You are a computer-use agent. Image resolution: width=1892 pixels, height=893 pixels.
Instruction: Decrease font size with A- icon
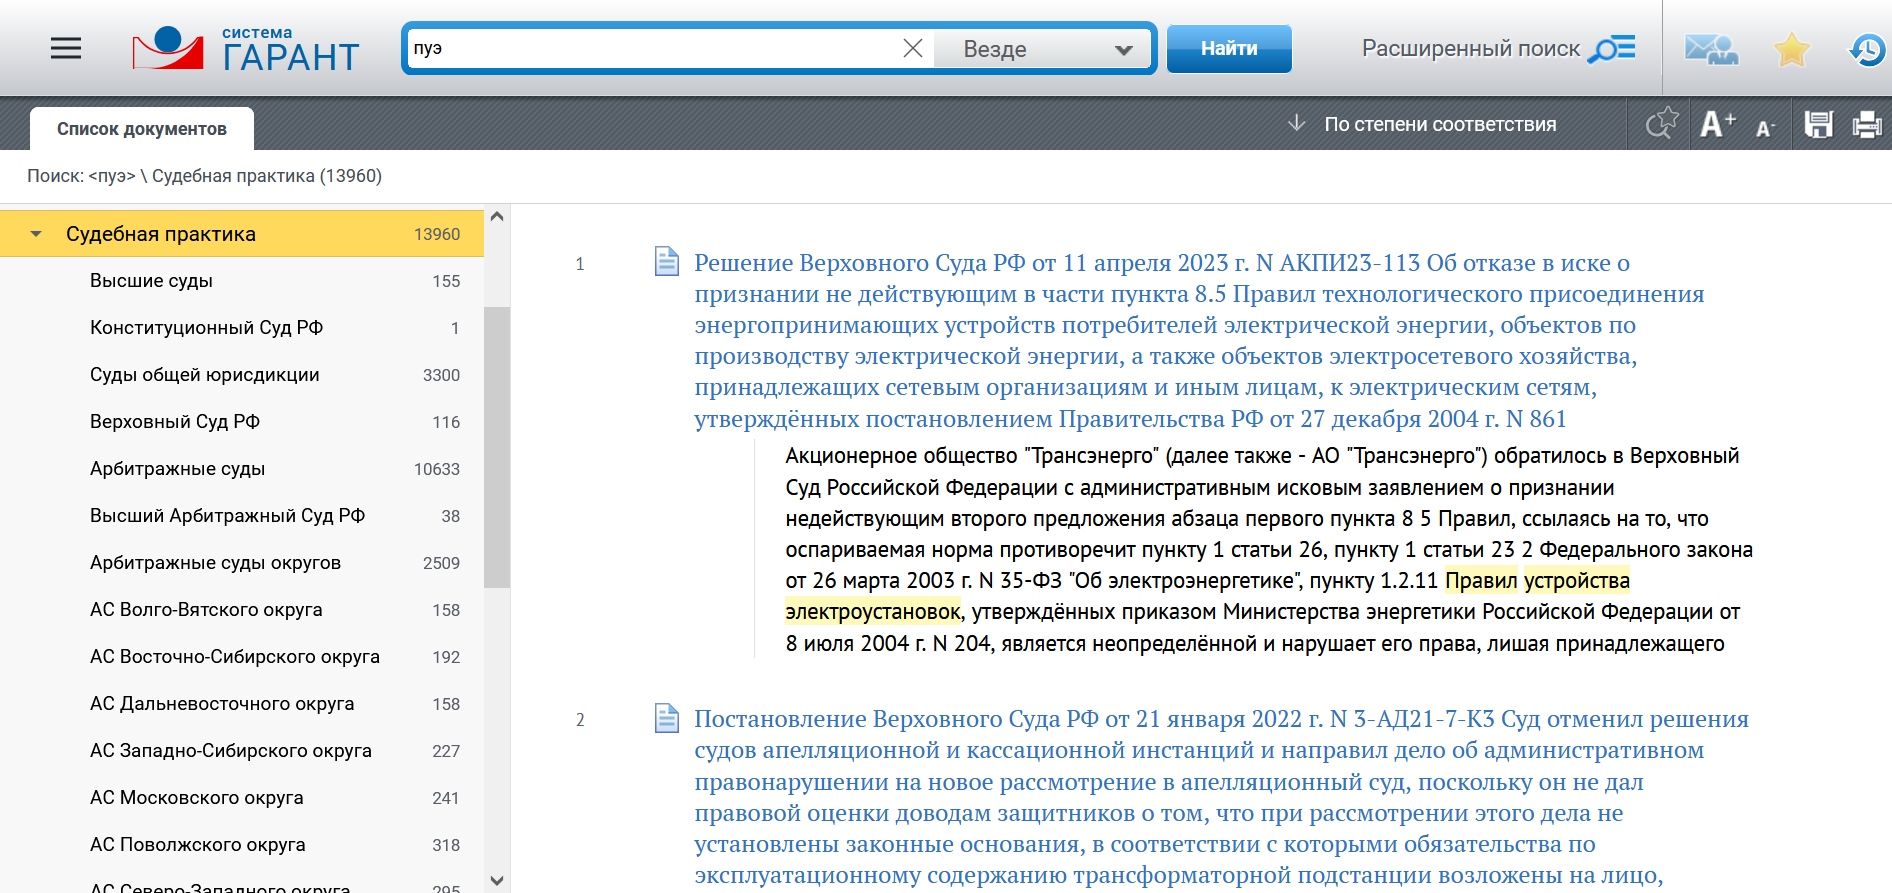point(1765,128)
